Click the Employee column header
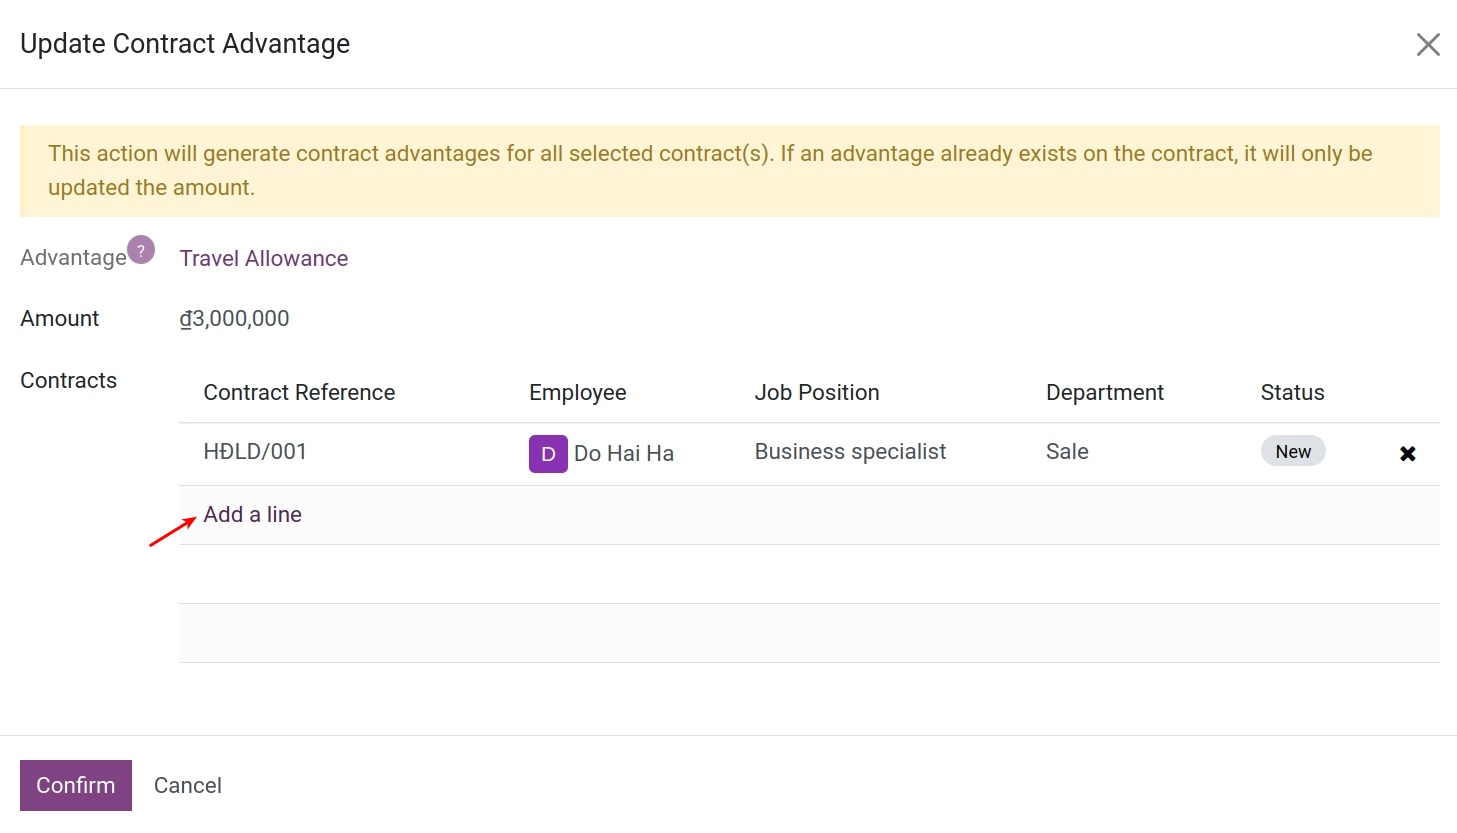The width and height of the screenshot is (1457, 833). click(578, 392)
